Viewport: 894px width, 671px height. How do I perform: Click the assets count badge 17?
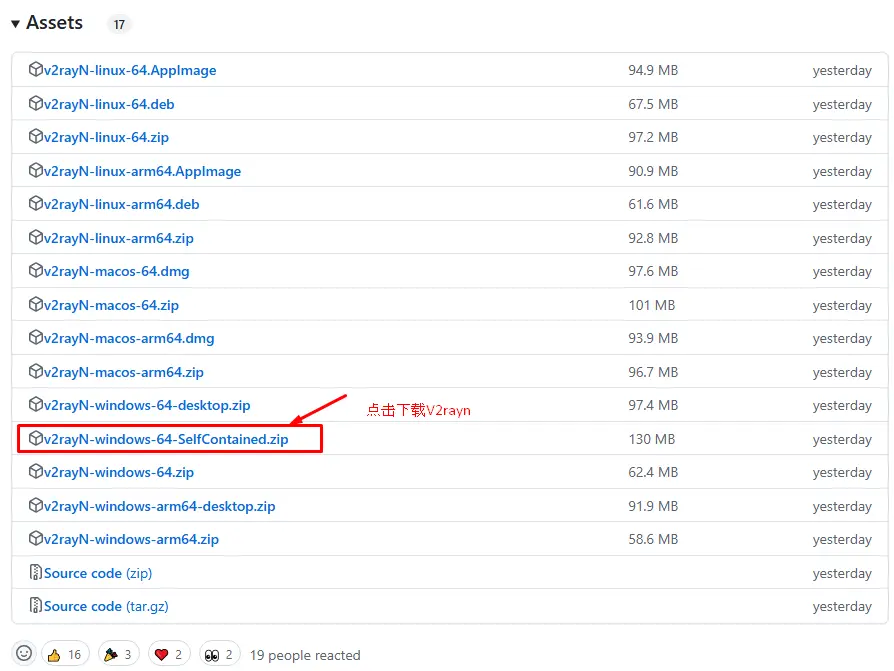[119, 24]
